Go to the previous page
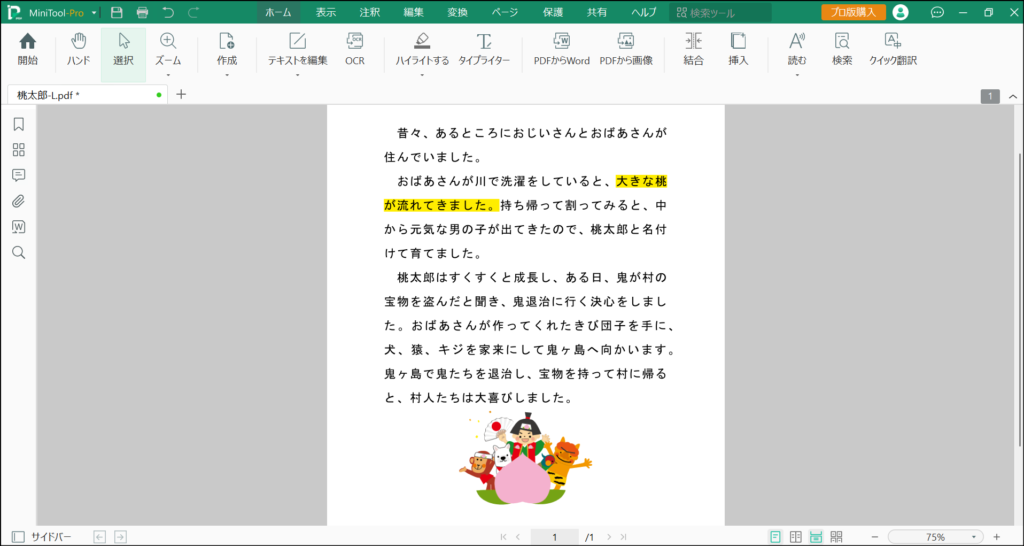Screen dimensions: 1024x546 [x=518, y=537]
